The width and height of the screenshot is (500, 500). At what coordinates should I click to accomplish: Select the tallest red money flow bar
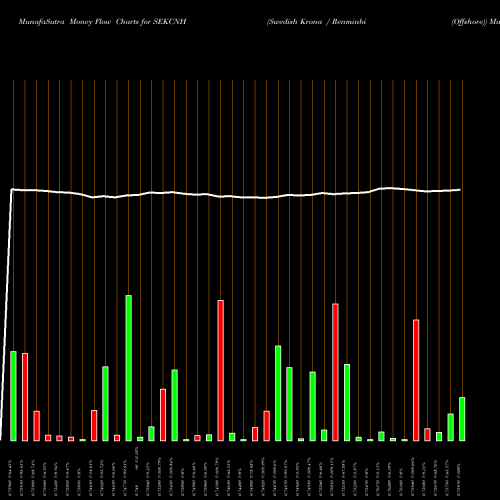221,371
